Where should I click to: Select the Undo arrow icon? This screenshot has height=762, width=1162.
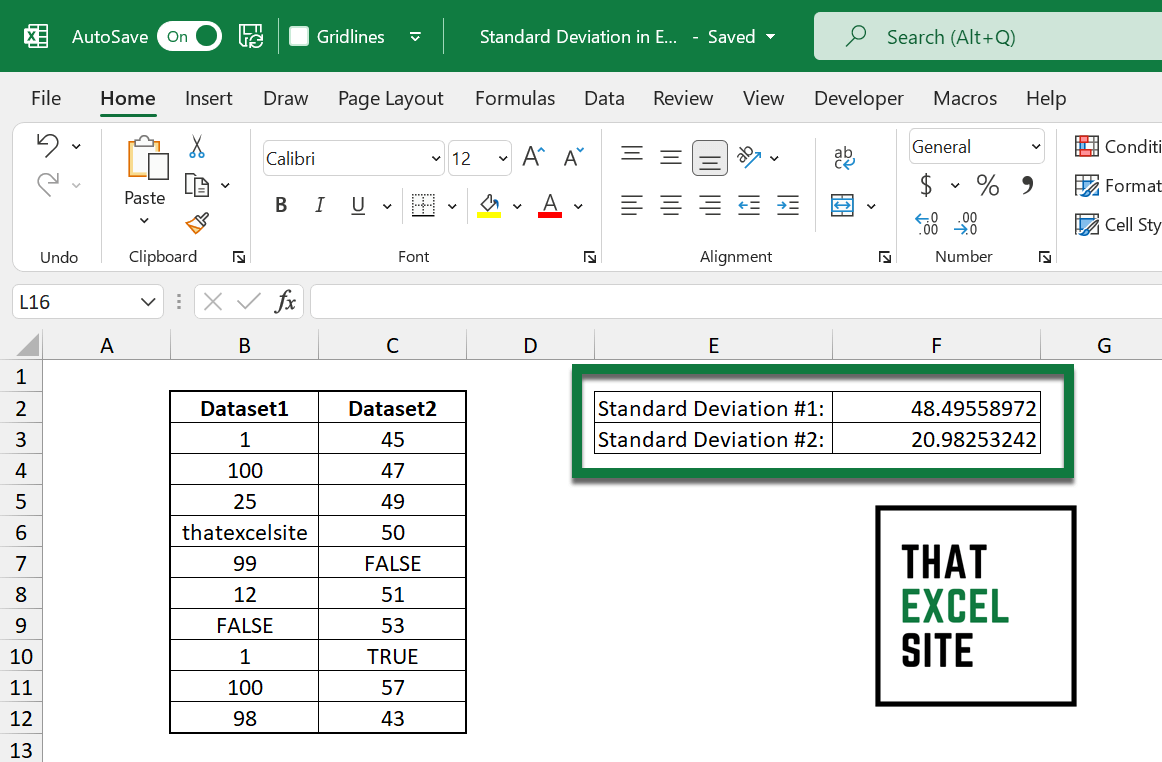pos(50,145)
